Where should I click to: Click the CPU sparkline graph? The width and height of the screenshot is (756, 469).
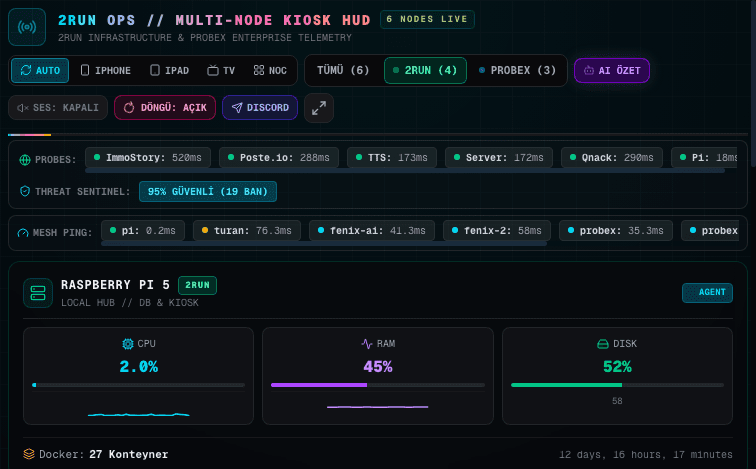(x=138, y=414)
